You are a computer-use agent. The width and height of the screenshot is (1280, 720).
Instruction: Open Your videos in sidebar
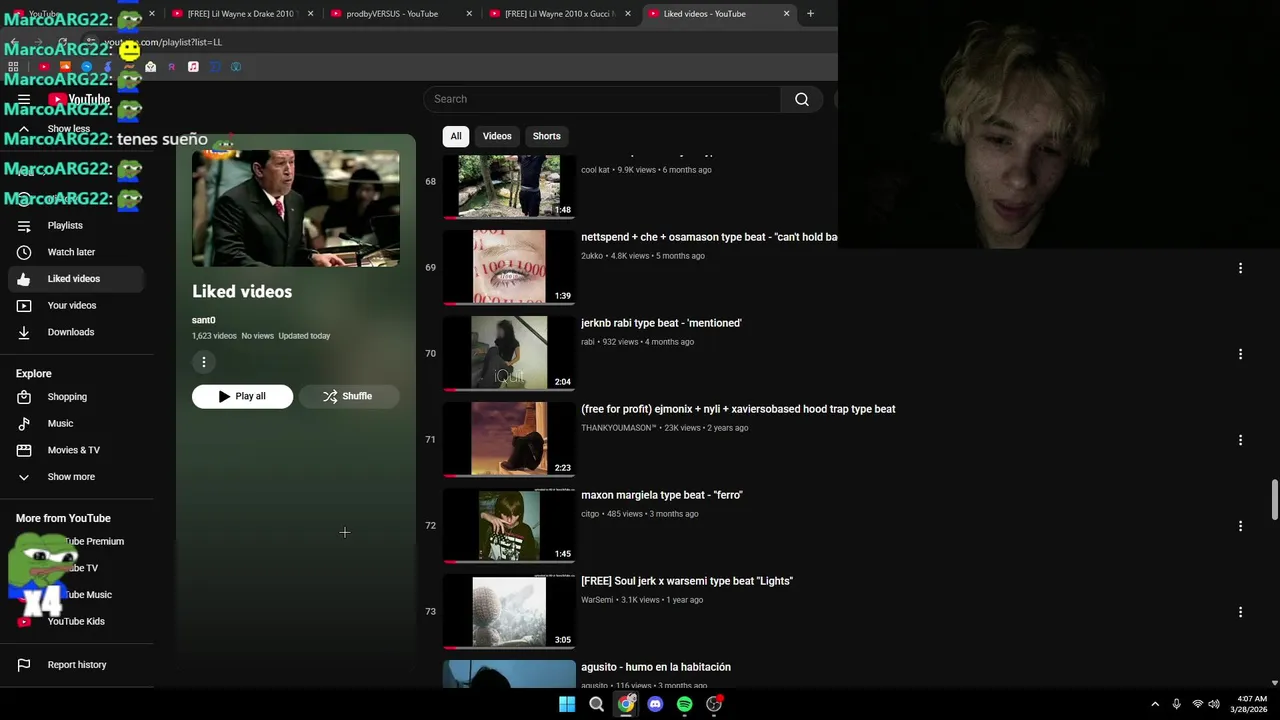71,306
